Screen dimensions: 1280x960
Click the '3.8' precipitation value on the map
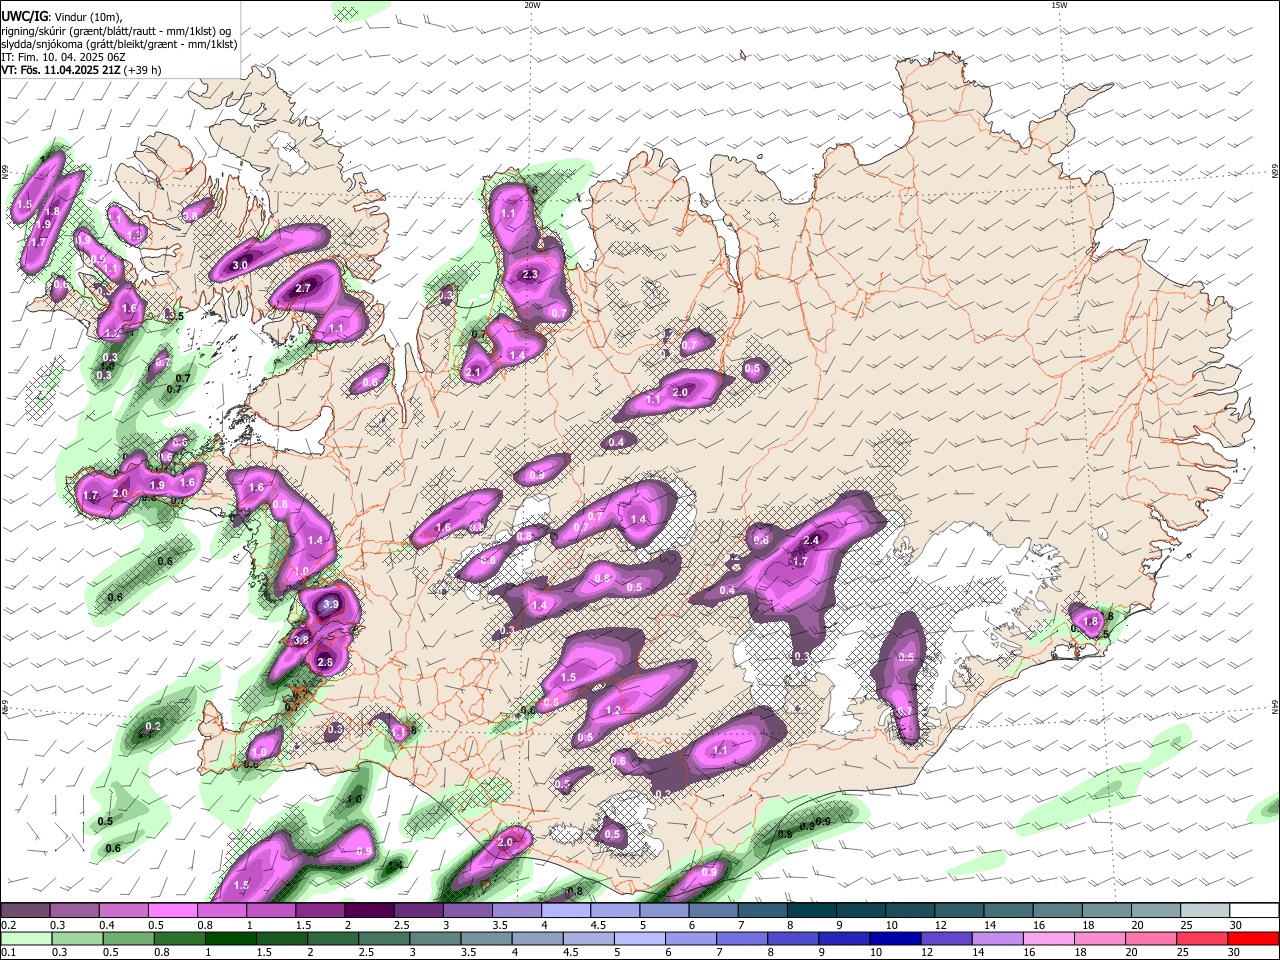pyautogui.click(x=300, y=640)
